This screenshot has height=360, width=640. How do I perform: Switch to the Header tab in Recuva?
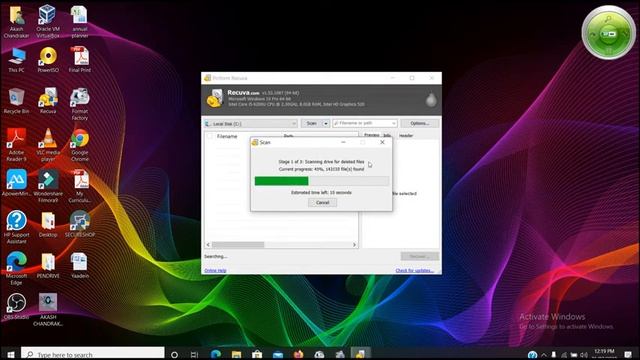406,135
